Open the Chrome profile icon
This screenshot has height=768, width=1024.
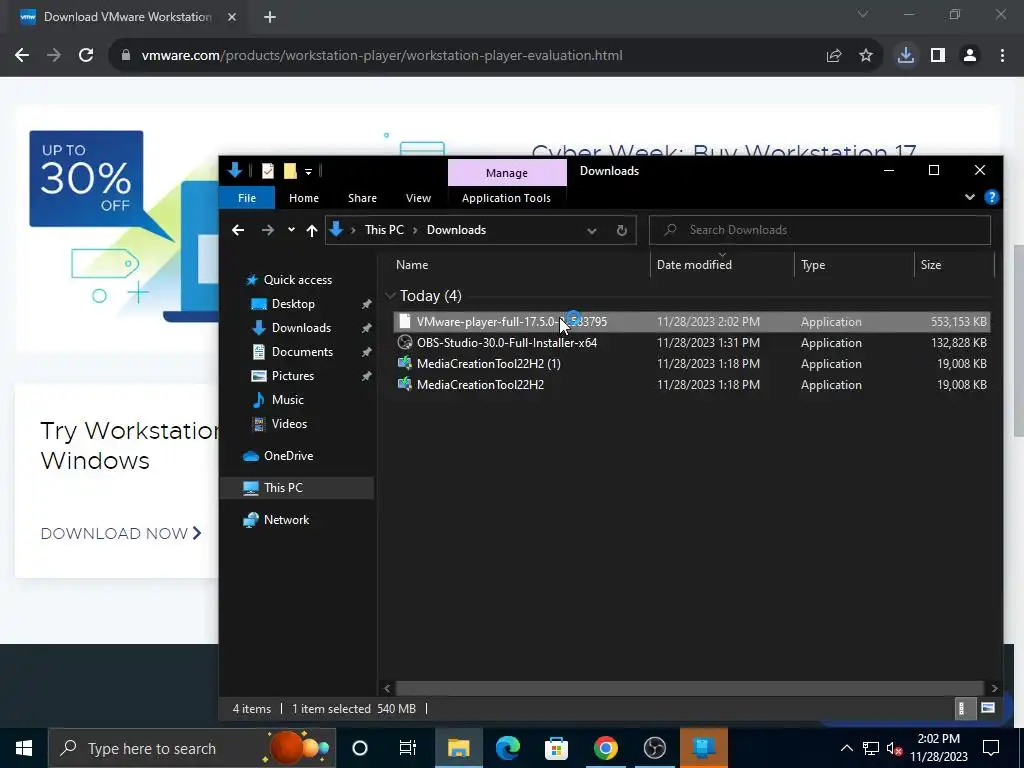point(970,56)
